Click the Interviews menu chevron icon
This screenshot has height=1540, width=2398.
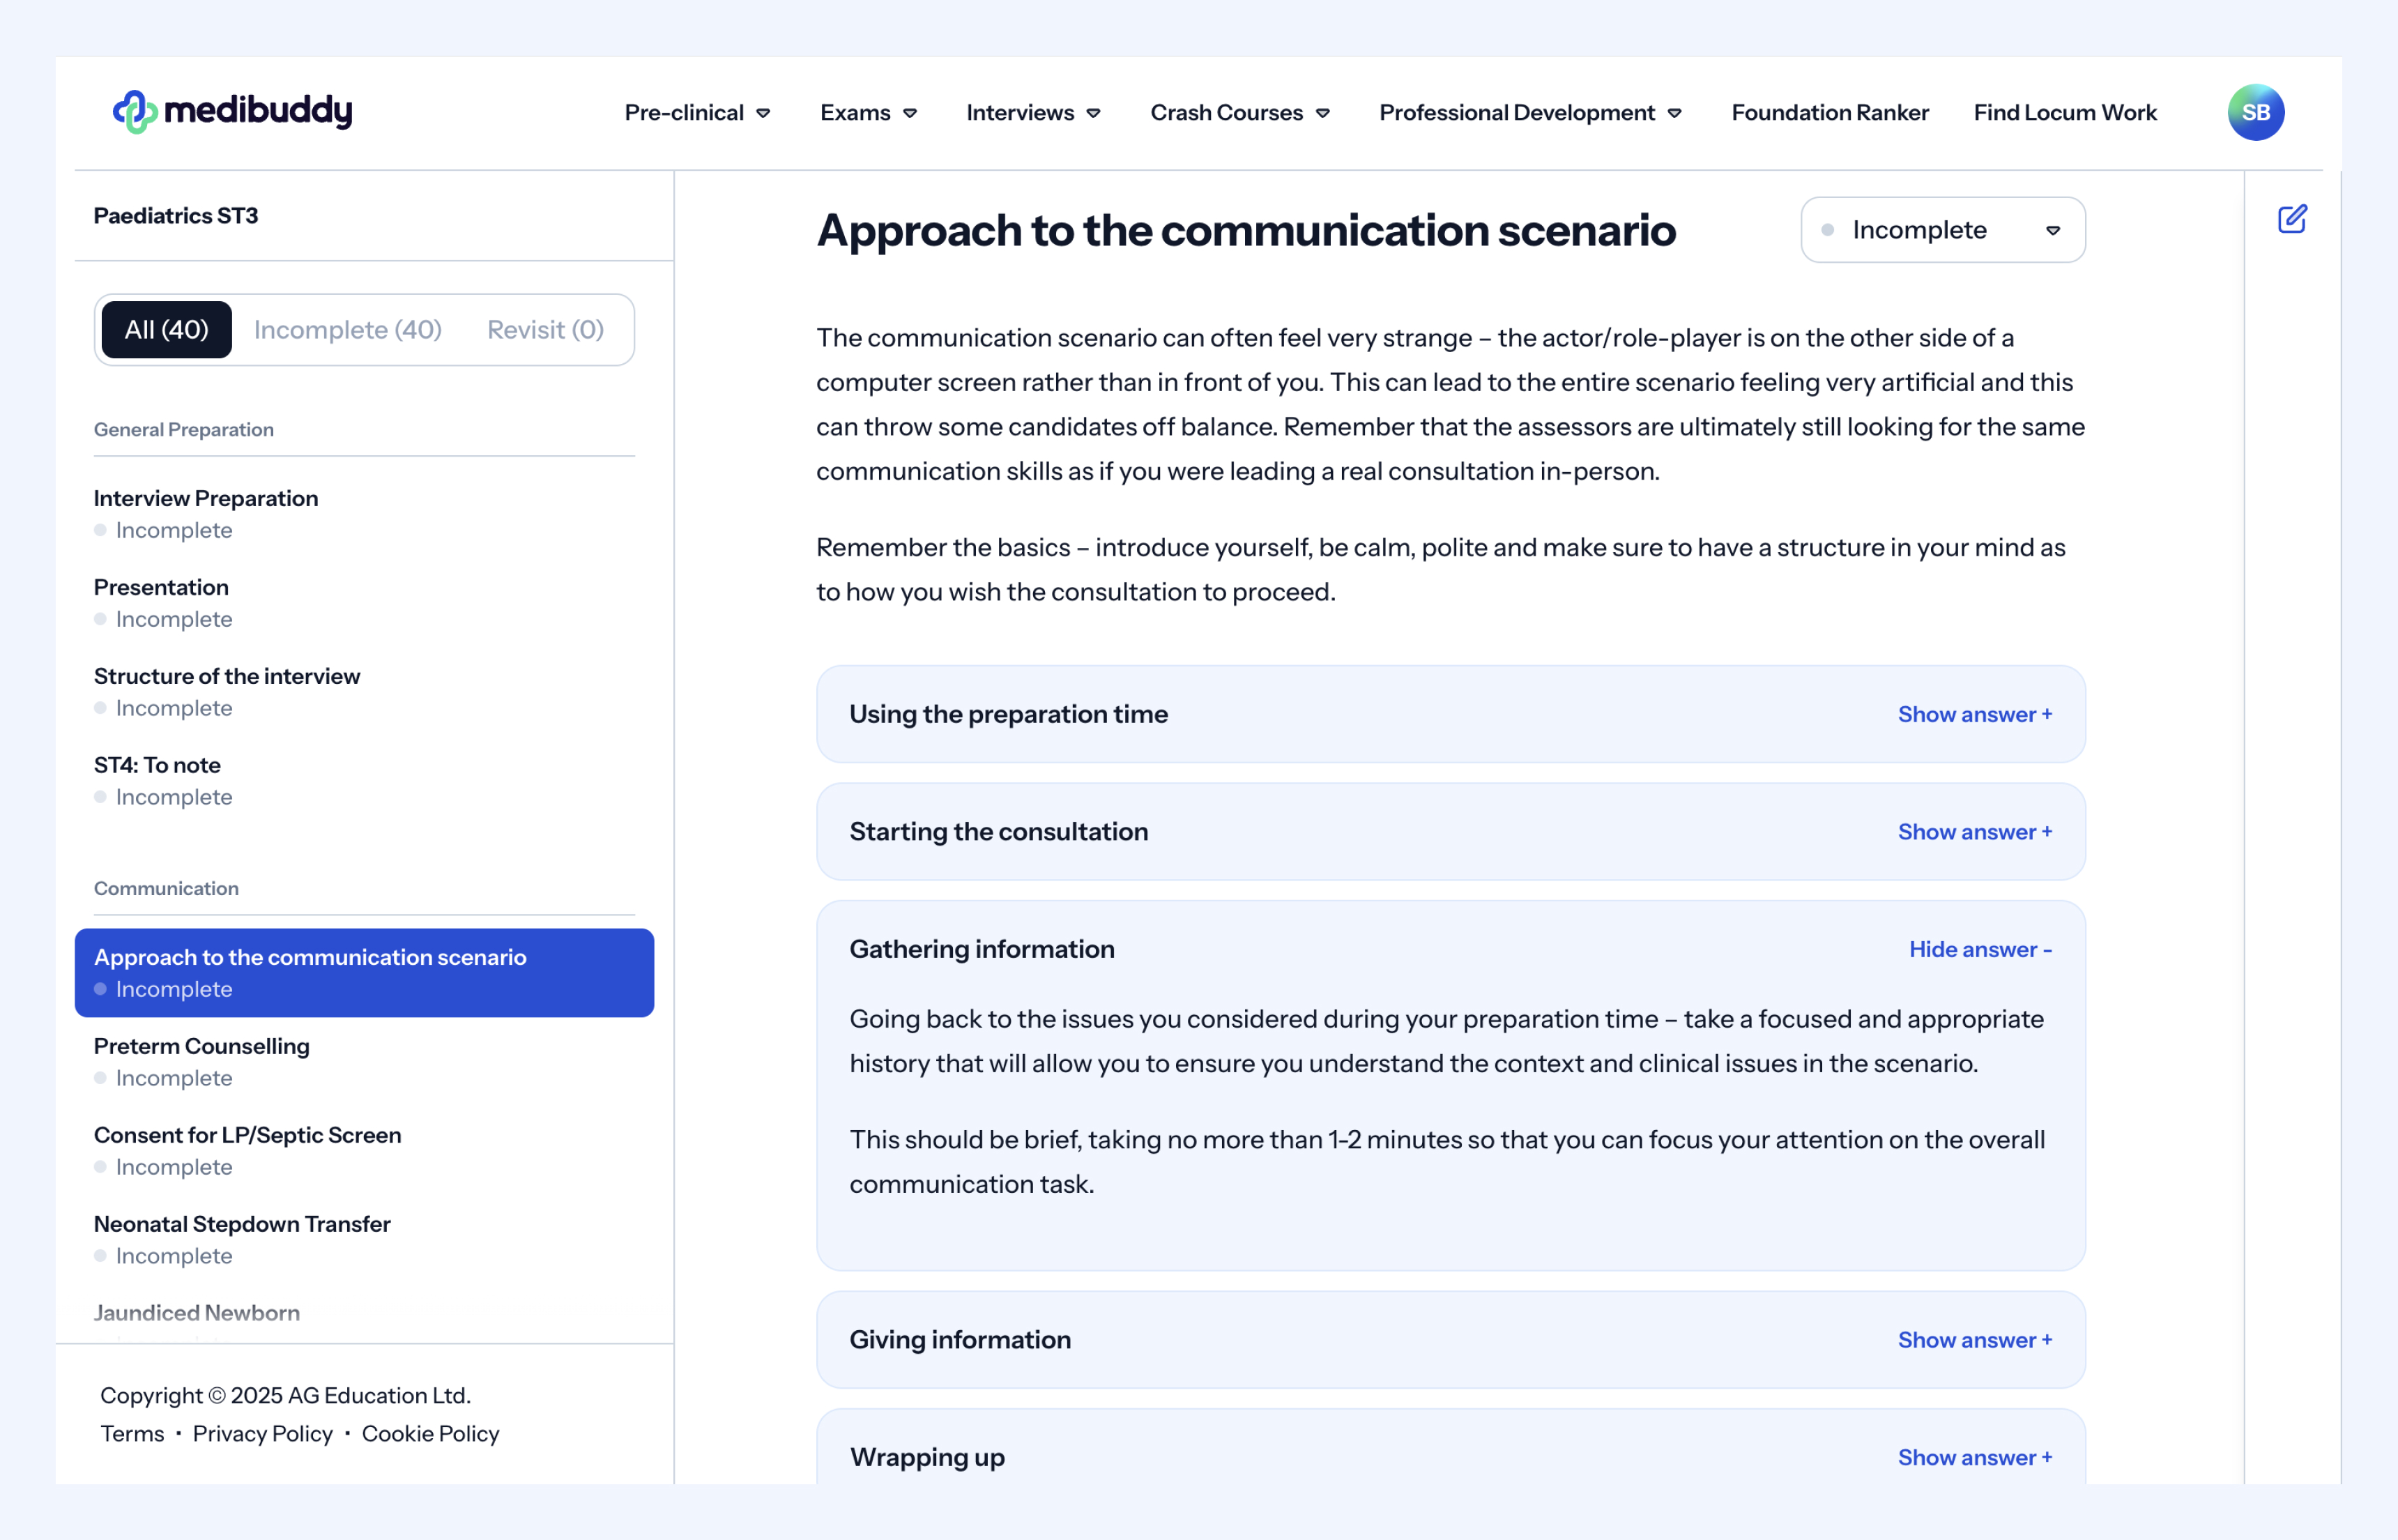[x=1094, y=113]
